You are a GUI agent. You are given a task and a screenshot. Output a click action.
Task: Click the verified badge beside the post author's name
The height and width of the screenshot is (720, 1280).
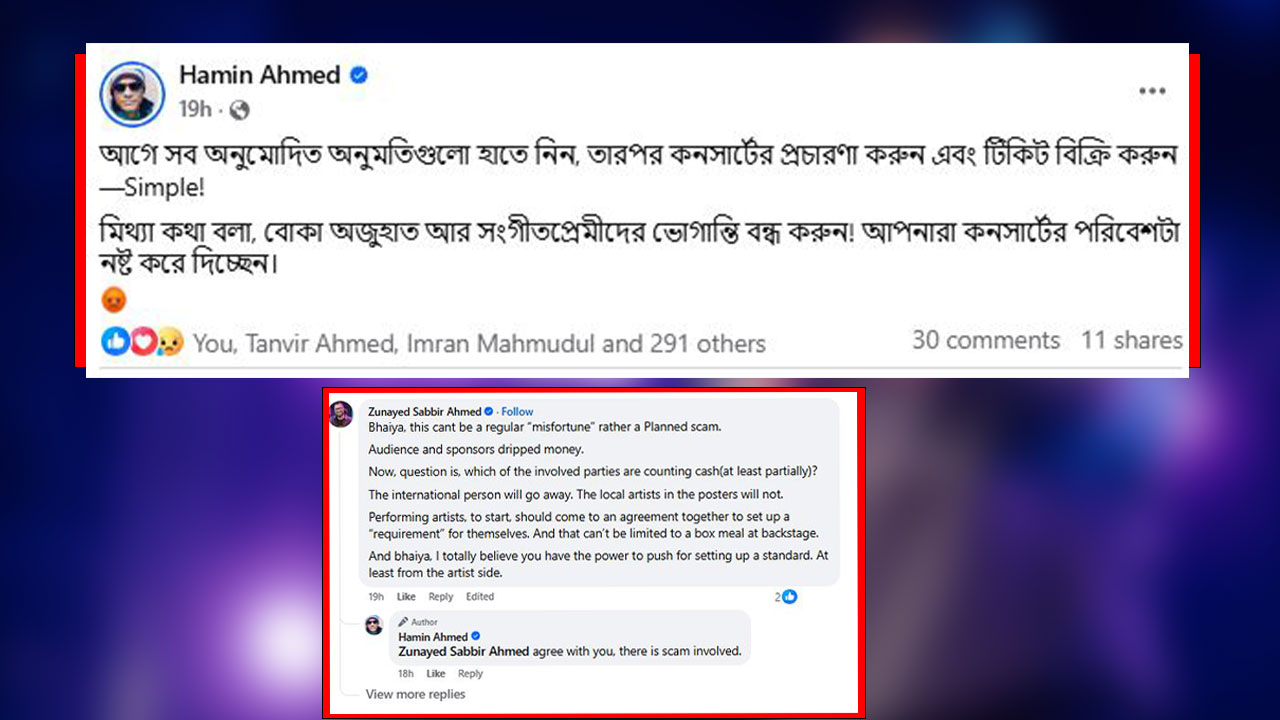pyautogui.click(x=358, y=75)
